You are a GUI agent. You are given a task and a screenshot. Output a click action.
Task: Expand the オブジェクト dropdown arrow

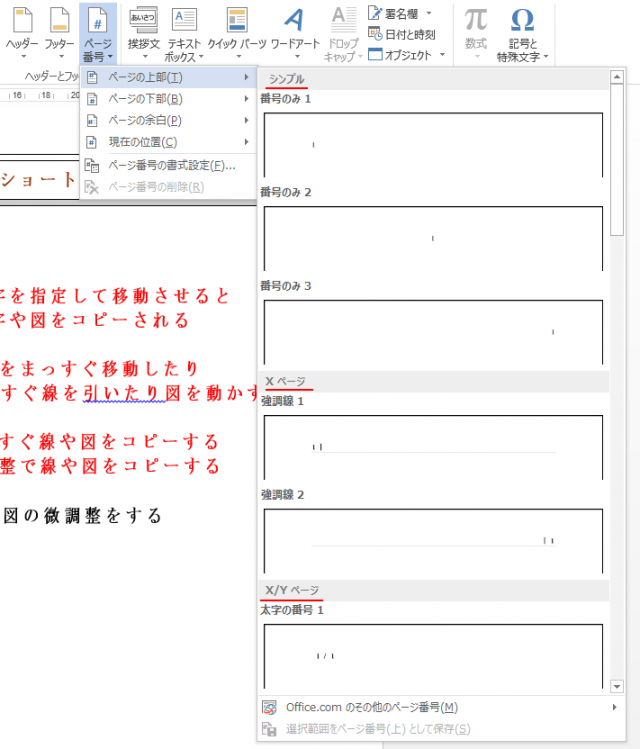tap(442, 54)
